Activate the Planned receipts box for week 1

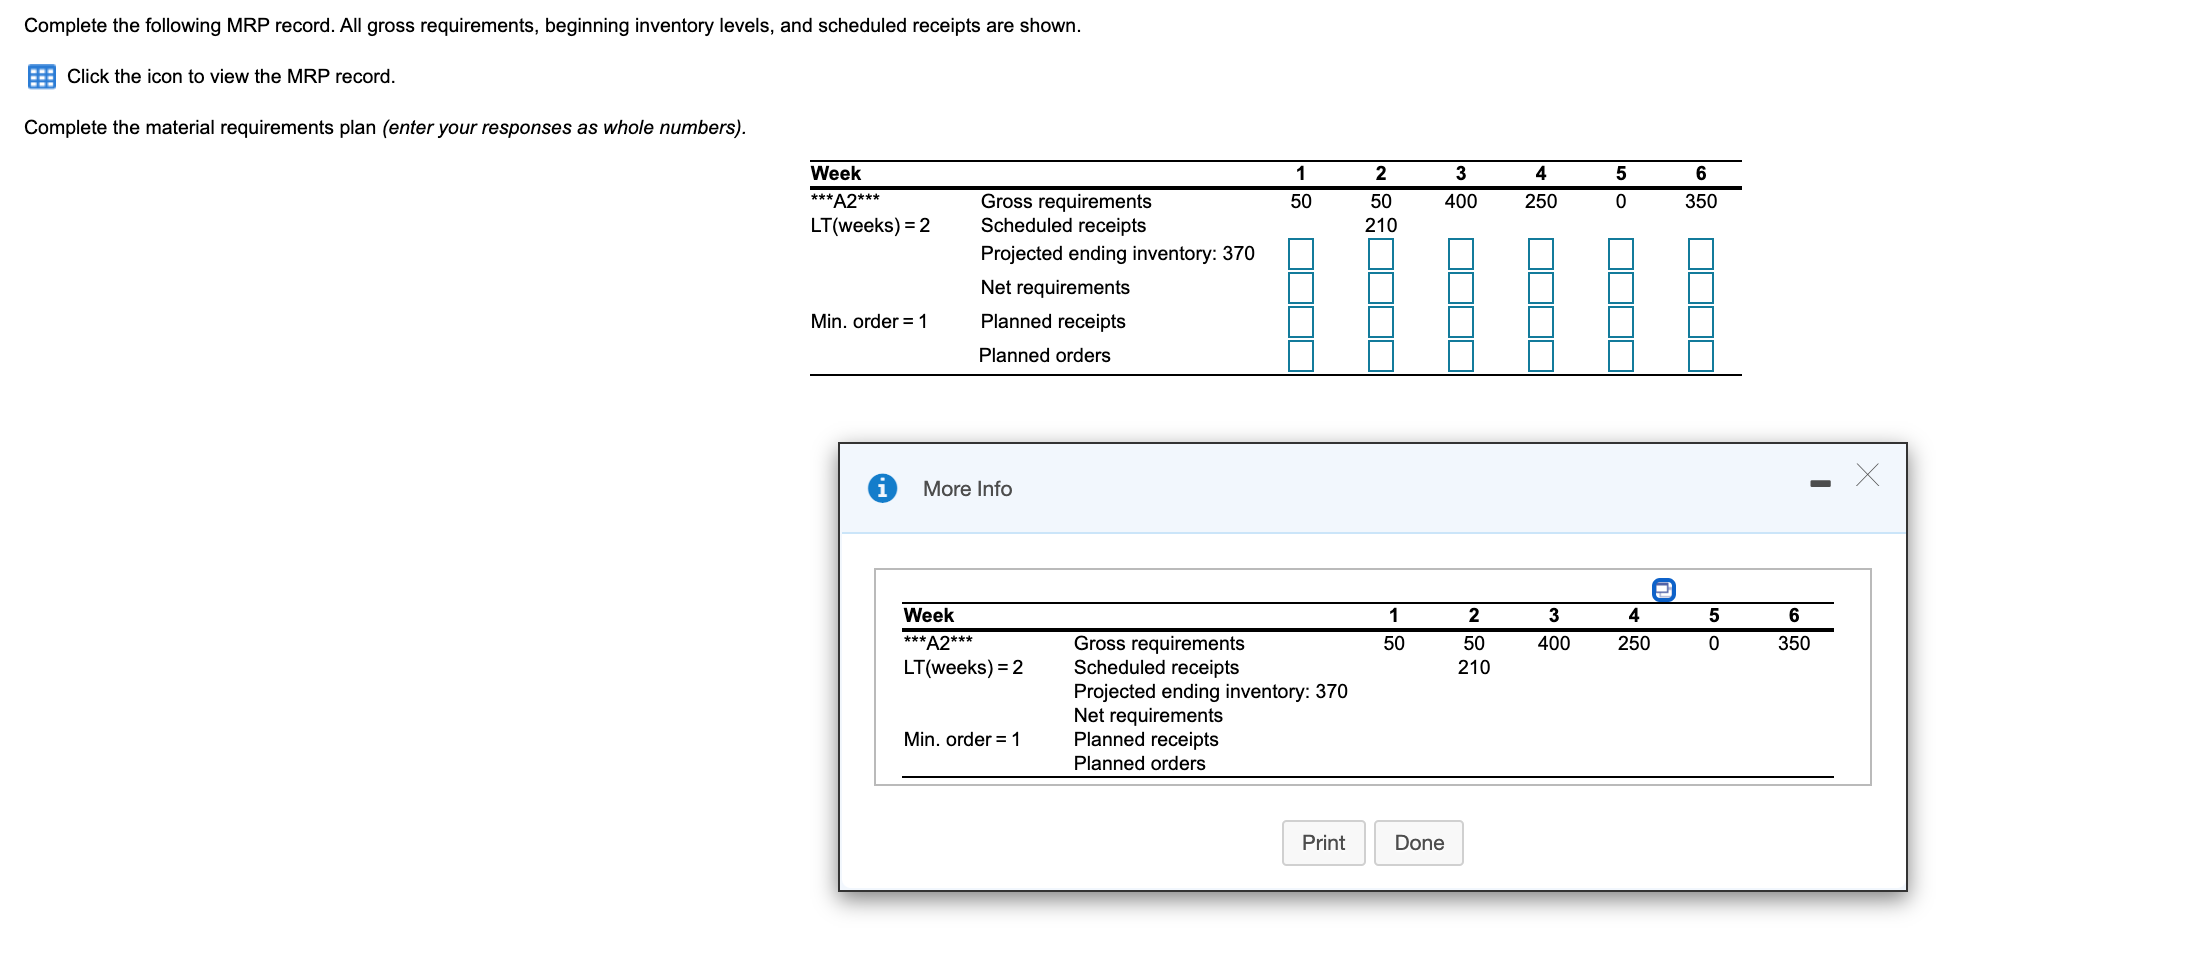[x=1301, y=322]
